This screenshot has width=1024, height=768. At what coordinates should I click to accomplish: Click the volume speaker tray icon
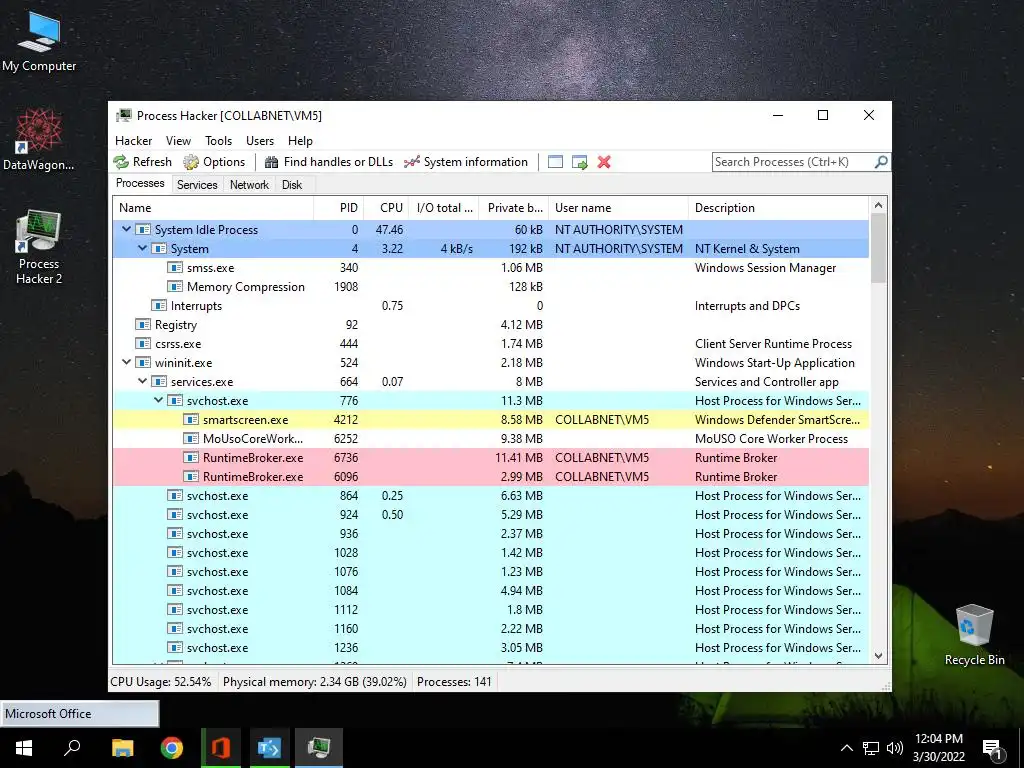point(895,748)
